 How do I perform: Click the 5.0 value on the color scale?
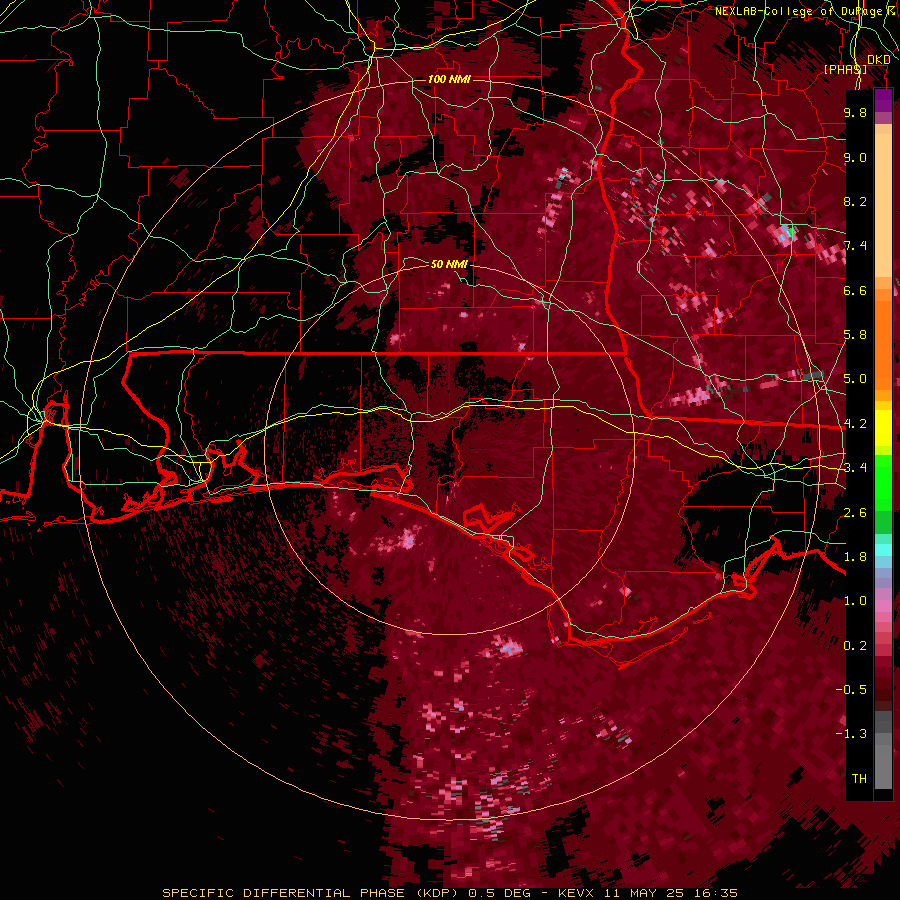[855, 379]
